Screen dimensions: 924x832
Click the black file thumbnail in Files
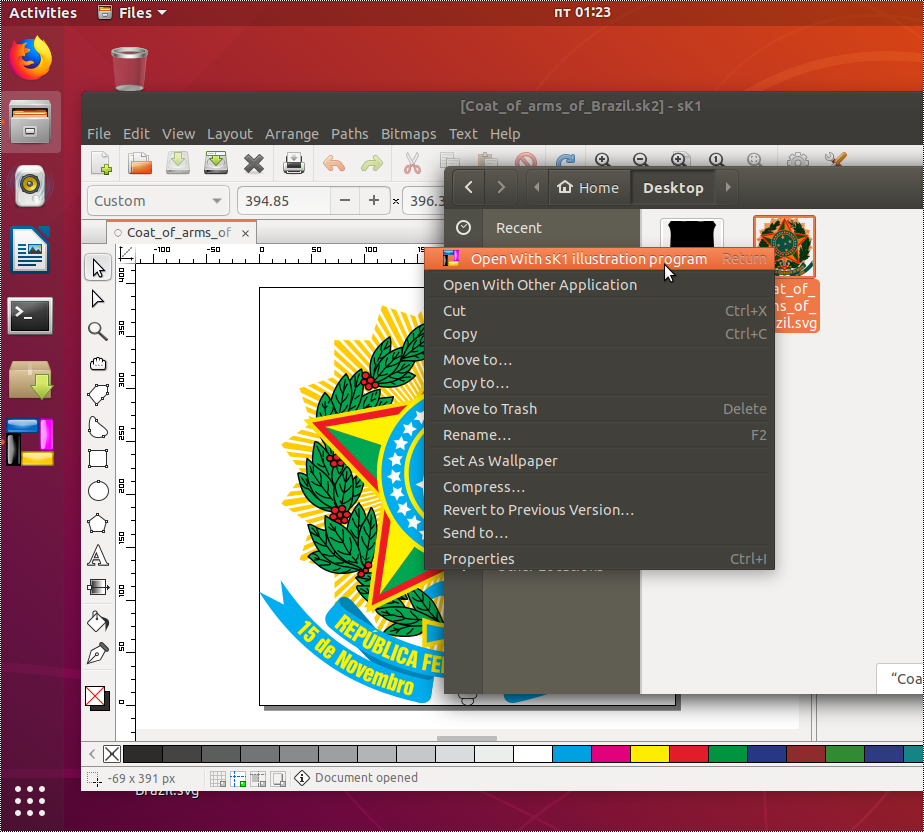[692, 235]
